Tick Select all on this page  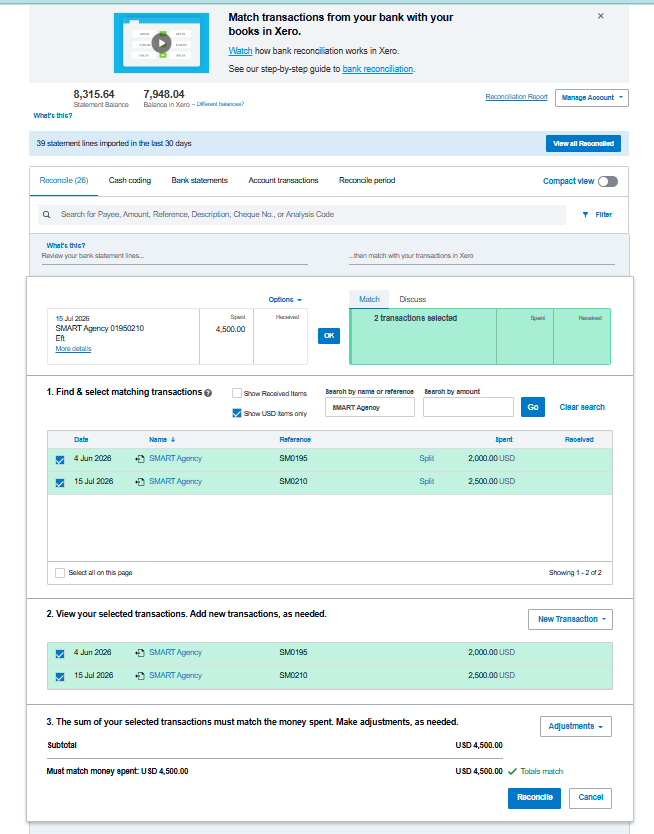(x=60, y=573)
